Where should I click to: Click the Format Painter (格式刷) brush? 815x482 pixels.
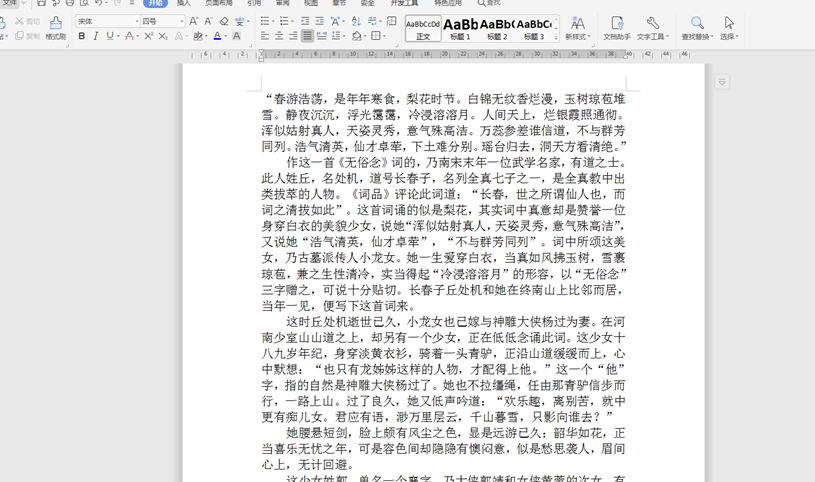(x=56, y=28)
